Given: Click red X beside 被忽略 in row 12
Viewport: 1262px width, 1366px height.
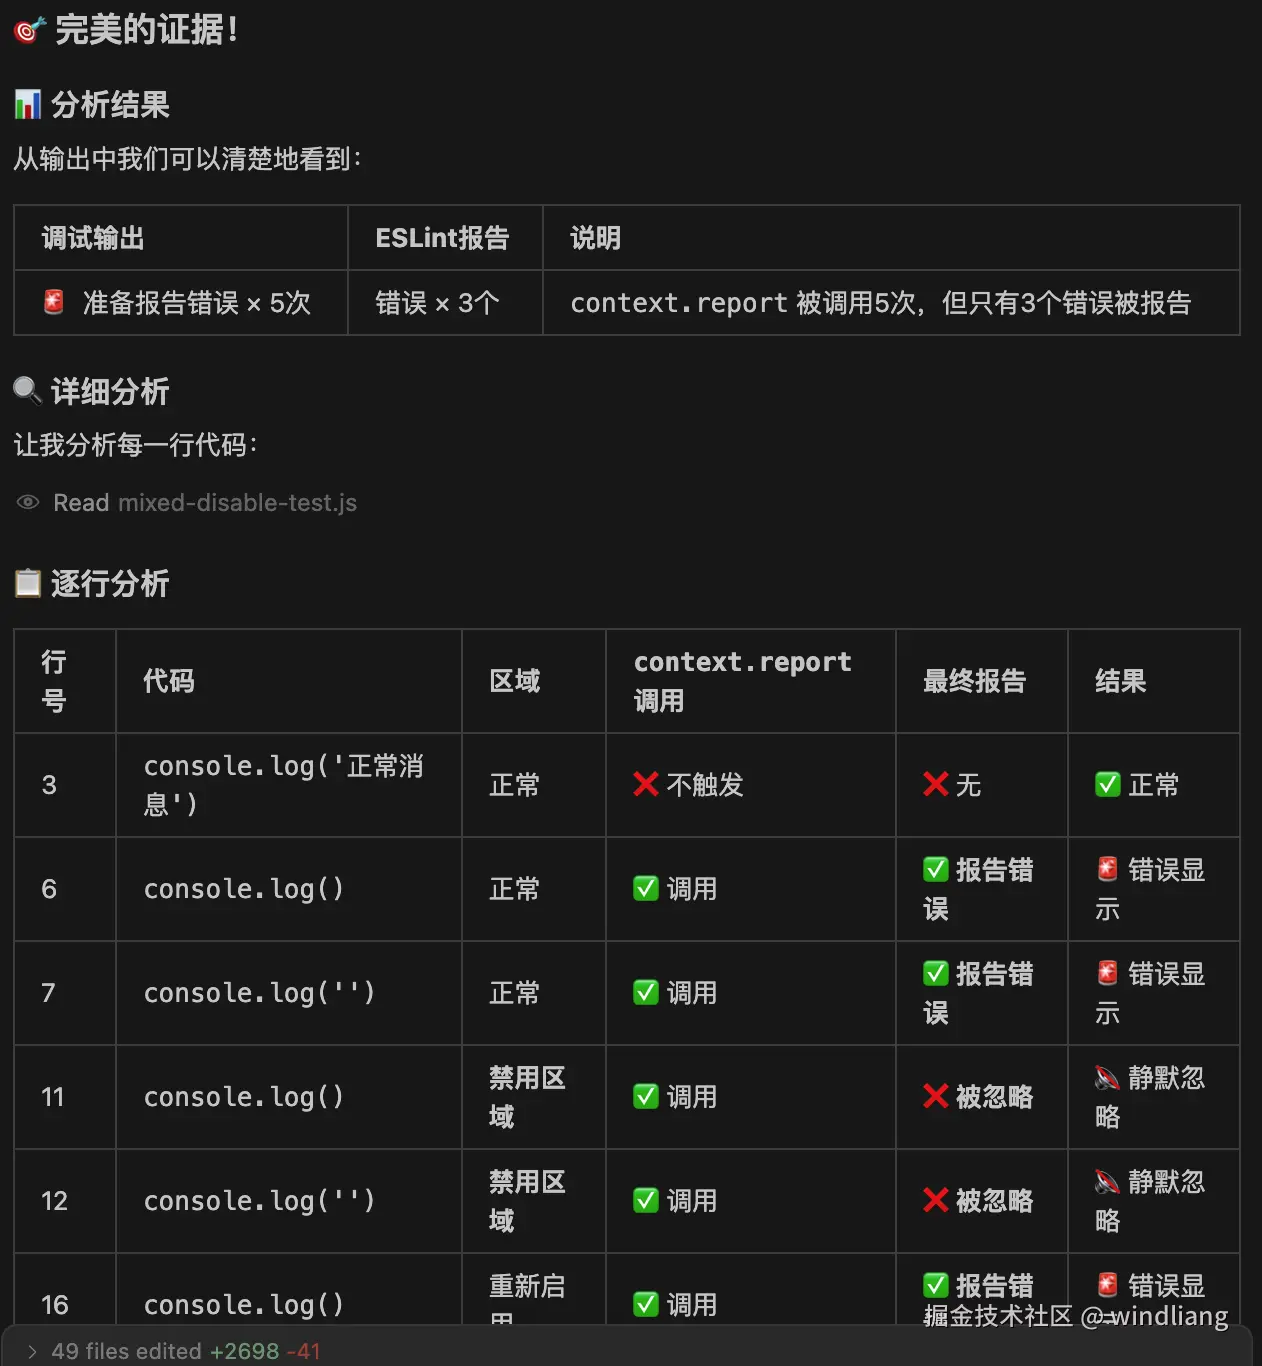Looking at the screenshot, I should (936, 1200).
